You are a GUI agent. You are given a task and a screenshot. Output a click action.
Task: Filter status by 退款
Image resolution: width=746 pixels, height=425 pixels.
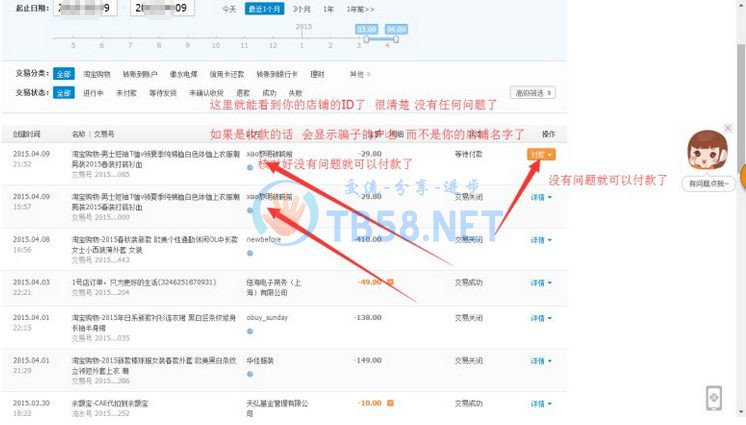[x=240, y=93]
